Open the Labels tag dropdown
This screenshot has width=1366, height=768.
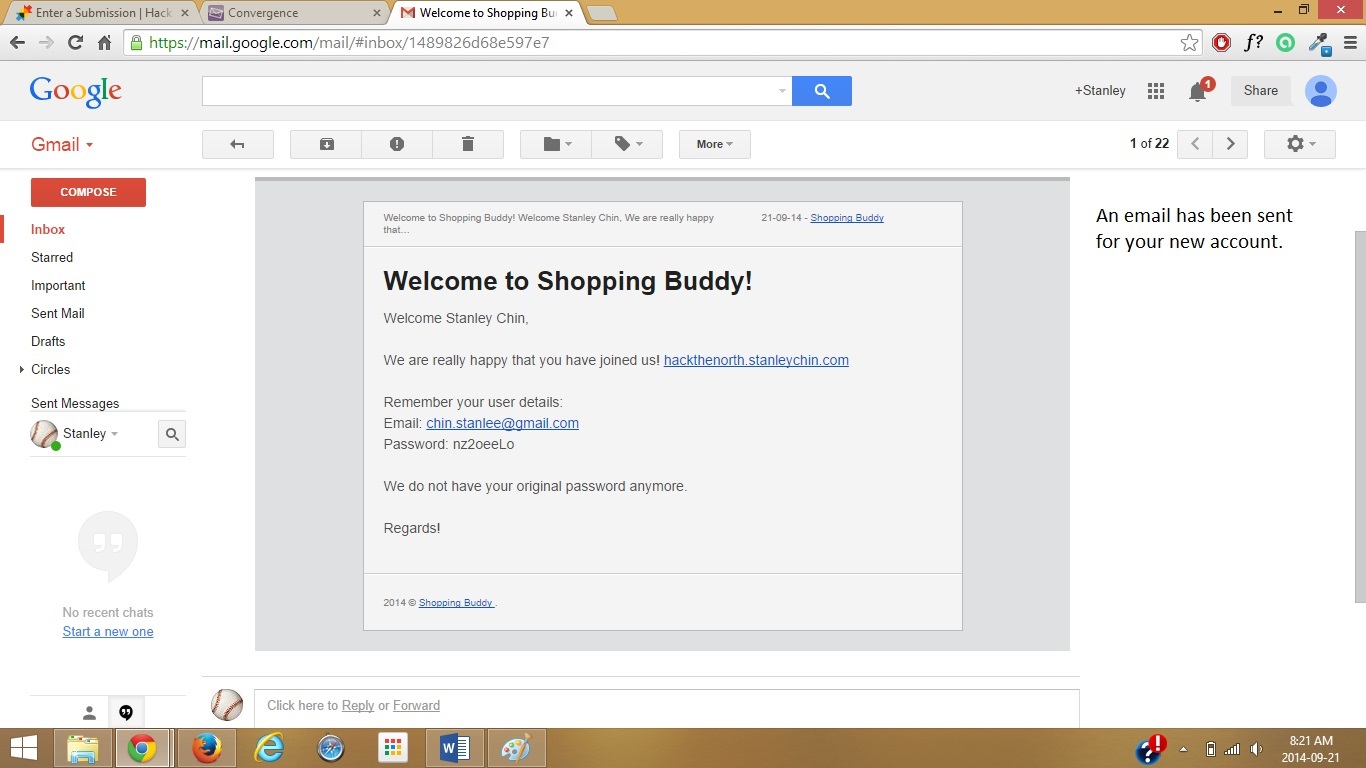coord(627,144)
